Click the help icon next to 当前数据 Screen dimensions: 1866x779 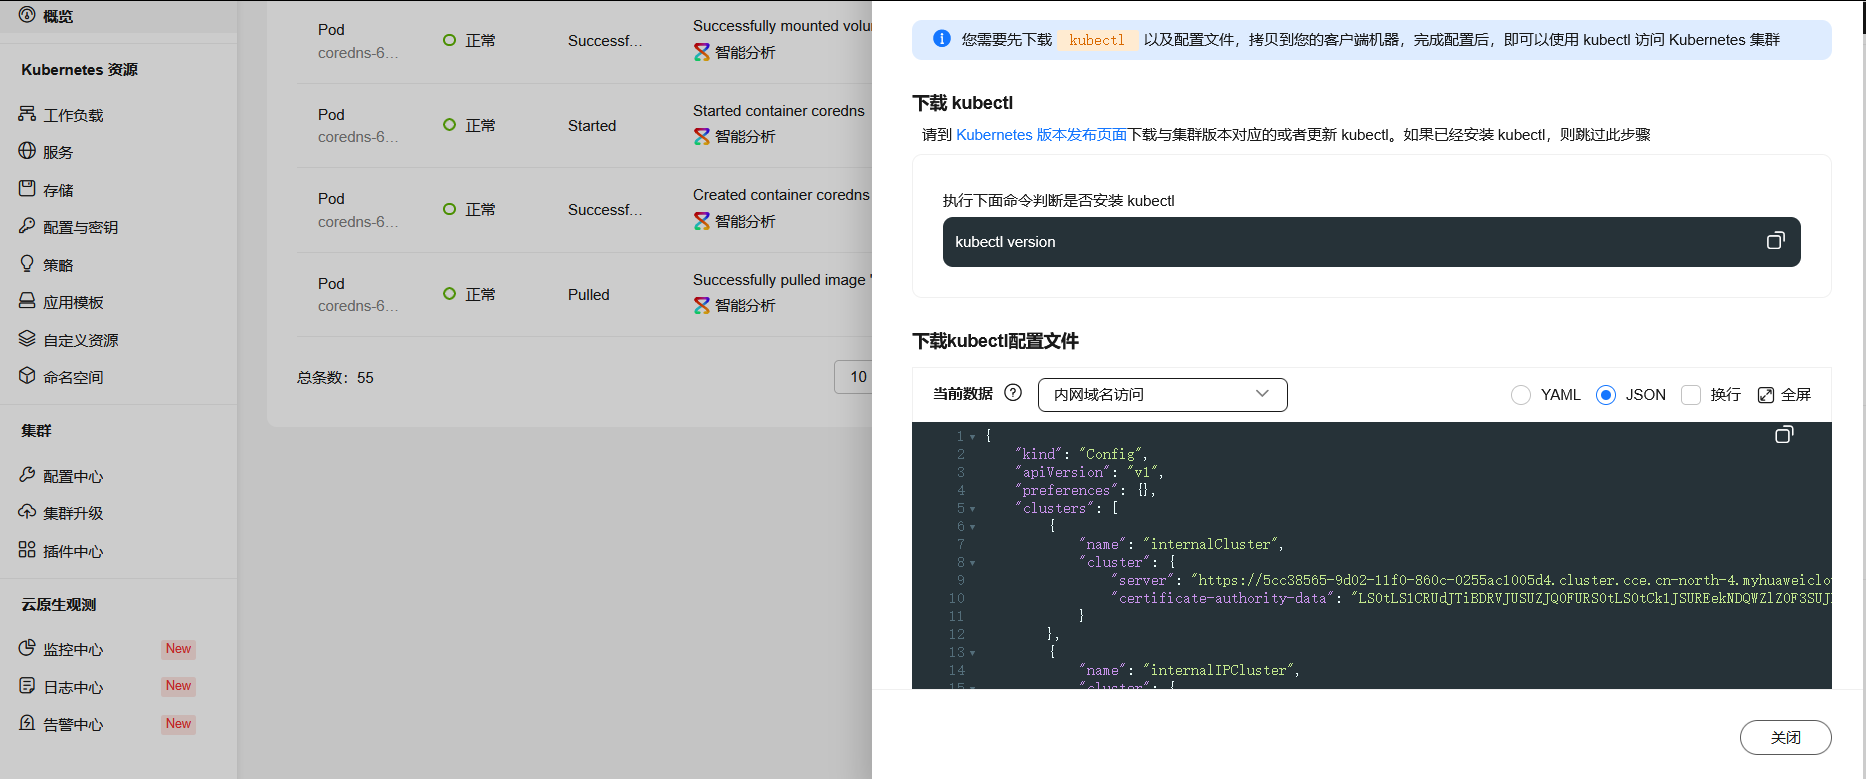[x=1013, y=393]
